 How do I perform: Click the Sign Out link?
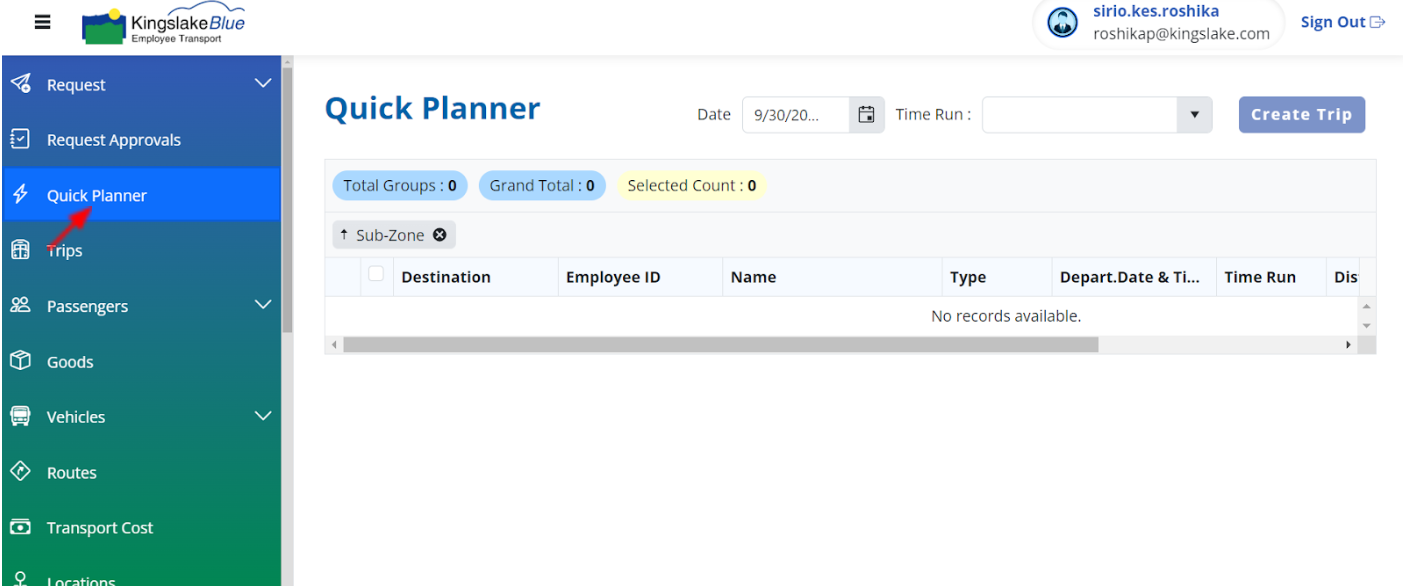(x=1343, y=22)
